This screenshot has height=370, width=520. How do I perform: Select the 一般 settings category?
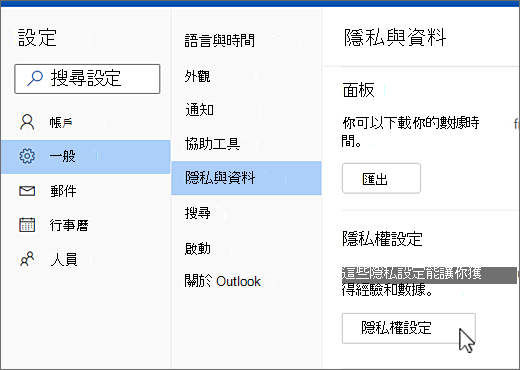(x=85, y=157)
